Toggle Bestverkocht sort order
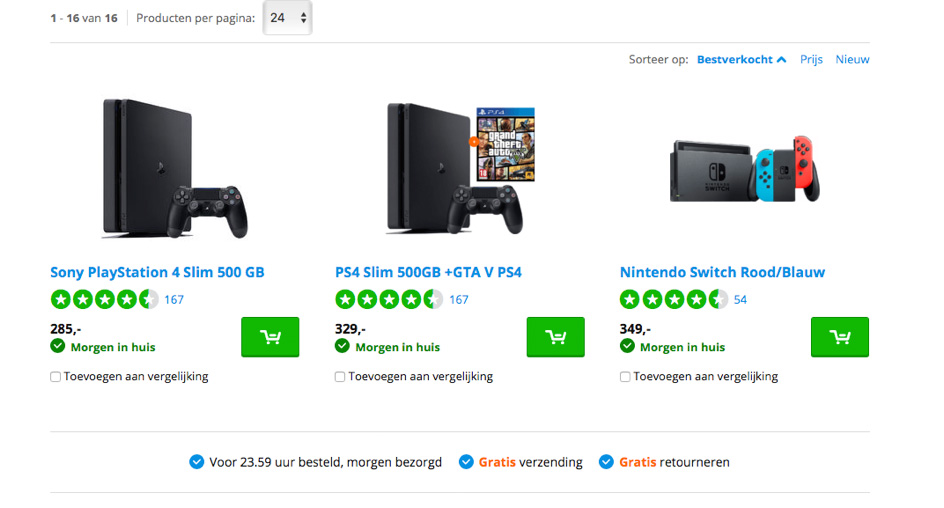The width and height of the screenshot is (944, 508). point(741,59)
